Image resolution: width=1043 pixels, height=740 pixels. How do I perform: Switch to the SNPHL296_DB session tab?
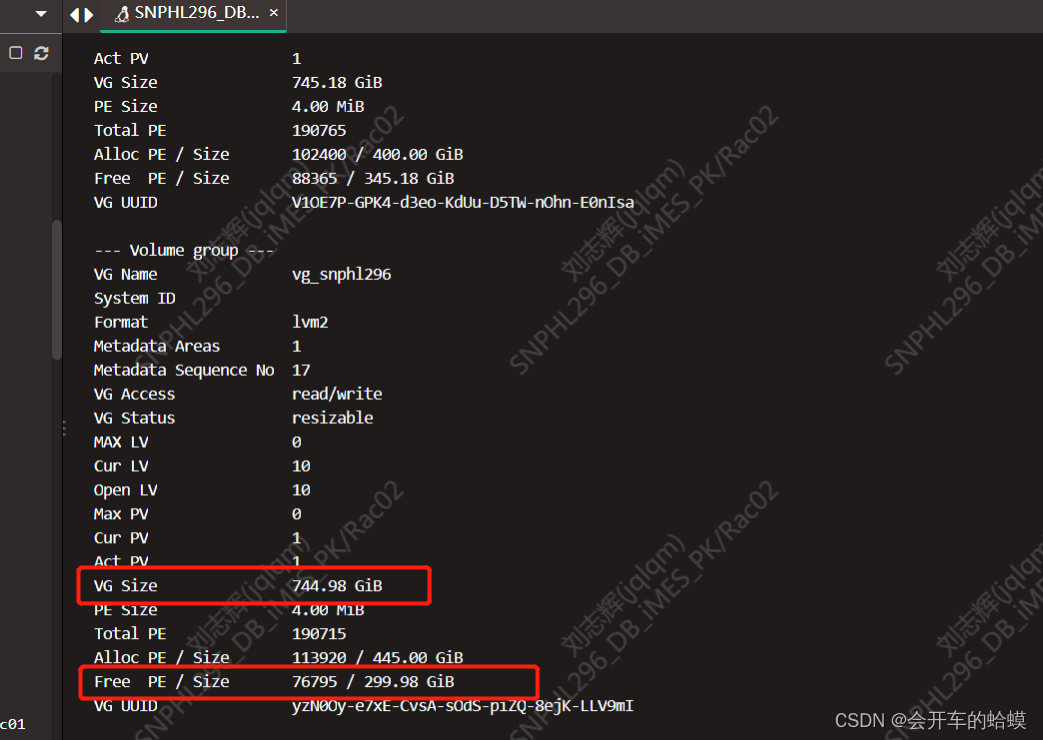(190, 15)
